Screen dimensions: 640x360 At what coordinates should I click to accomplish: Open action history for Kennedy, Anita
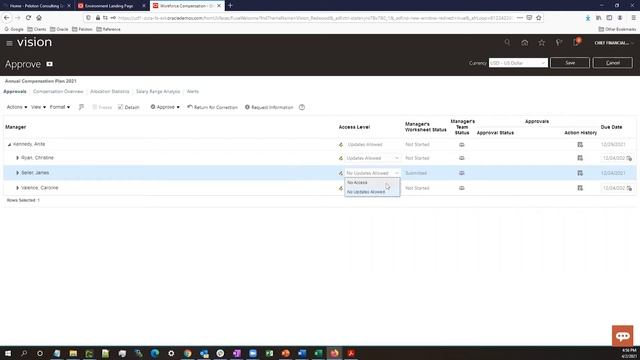(580, 145)
